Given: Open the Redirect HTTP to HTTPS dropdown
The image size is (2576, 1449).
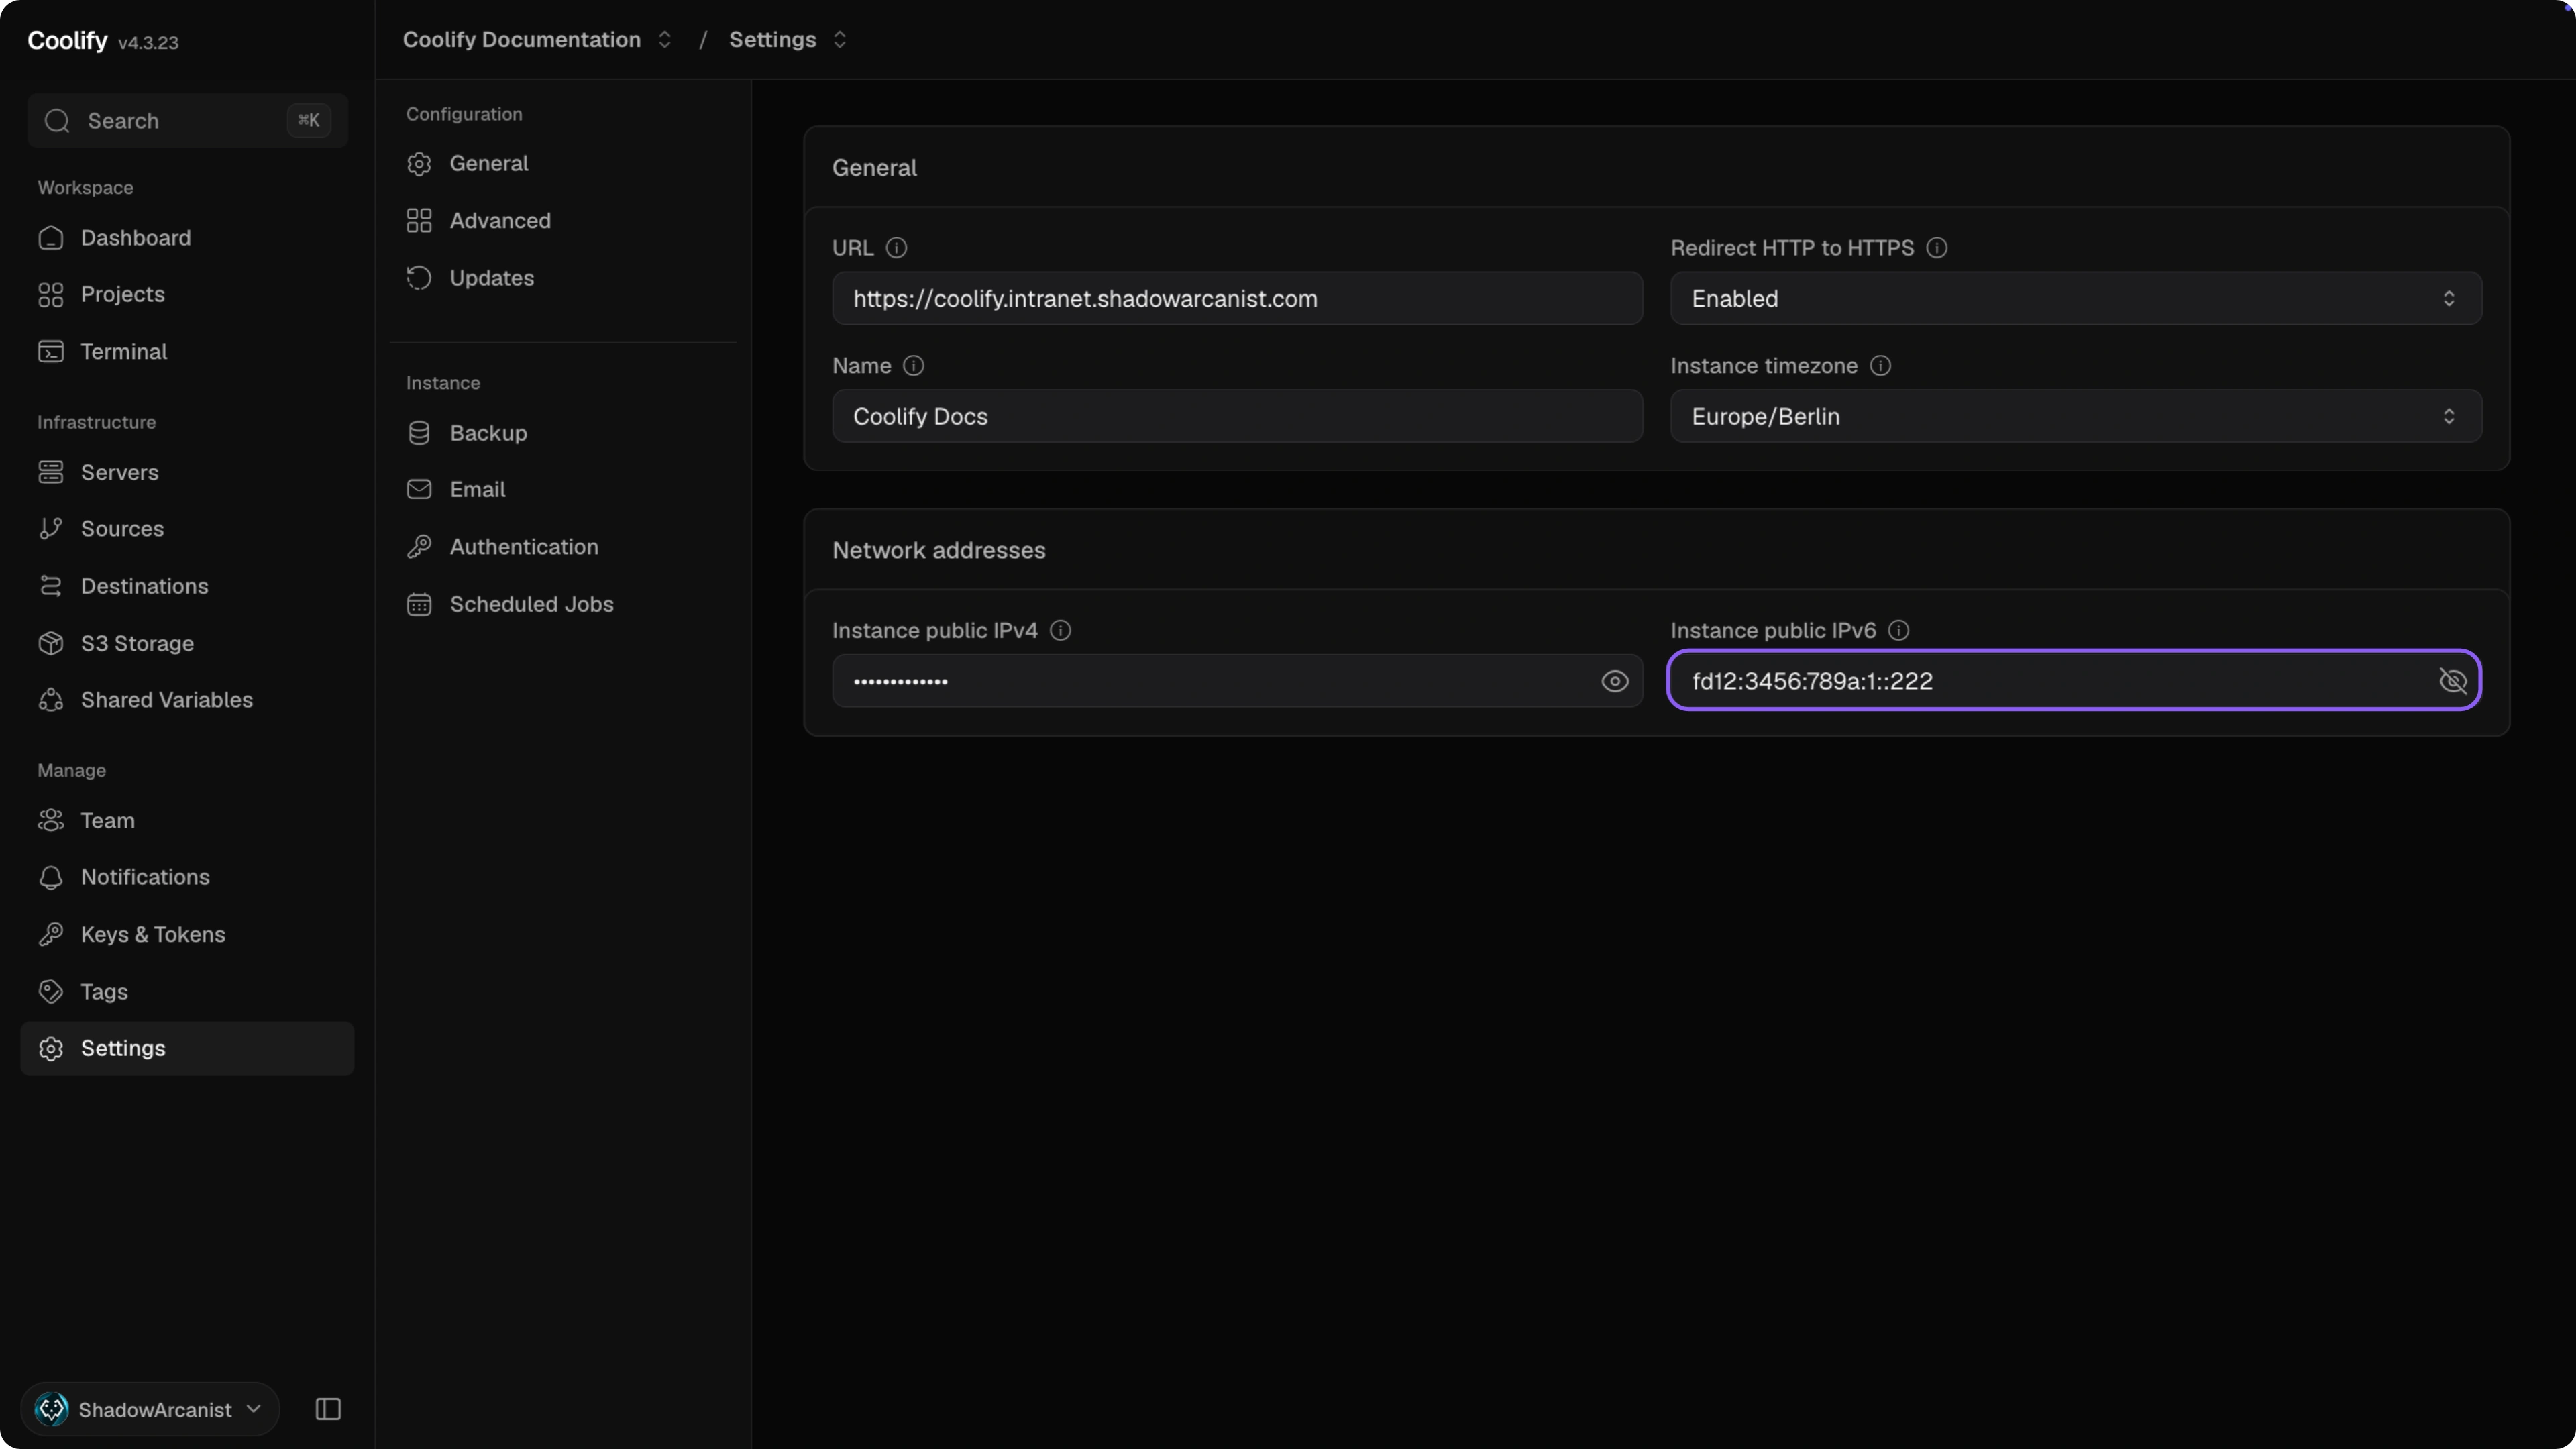Looking at the screenshot, I should [x=2076, y=298].
